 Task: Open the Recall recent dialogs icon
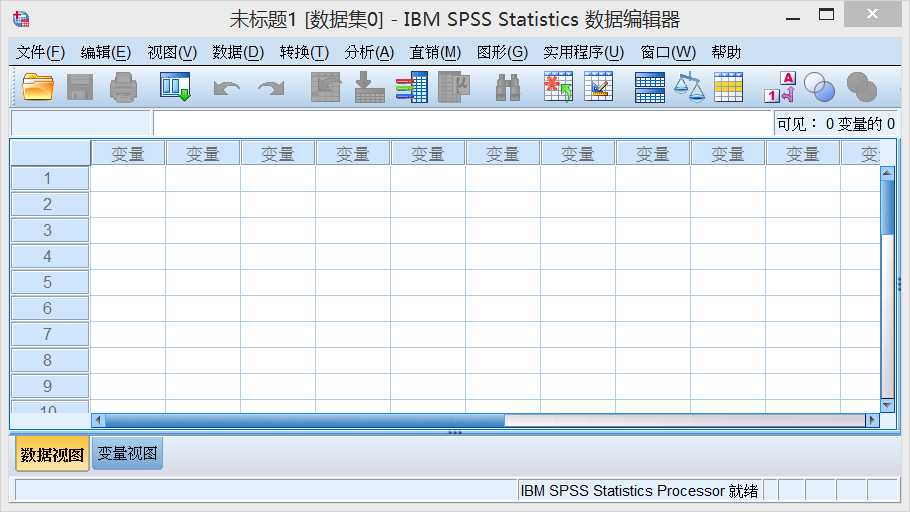coord(175,87)
